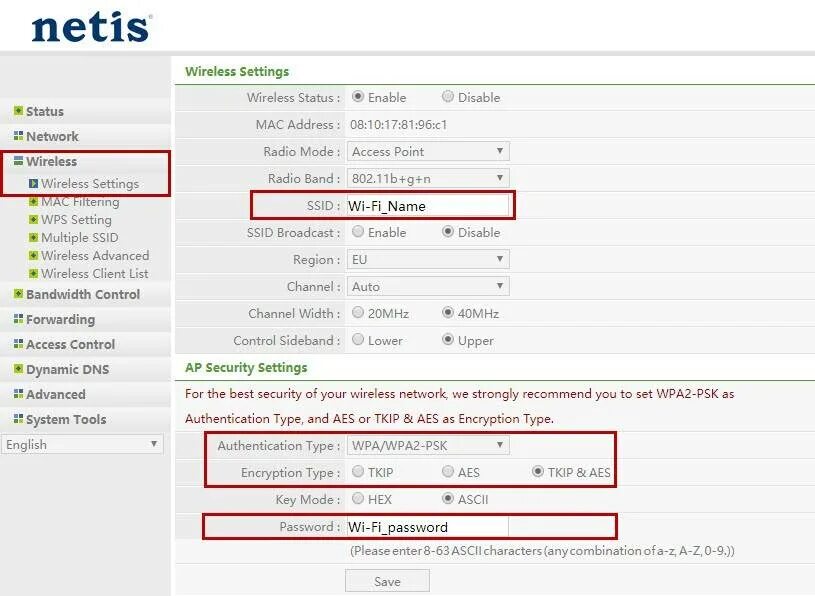This screenshot has width=815, height=596.
Task: Open the Channel dropdown
Action: click(x=428, y=286)
